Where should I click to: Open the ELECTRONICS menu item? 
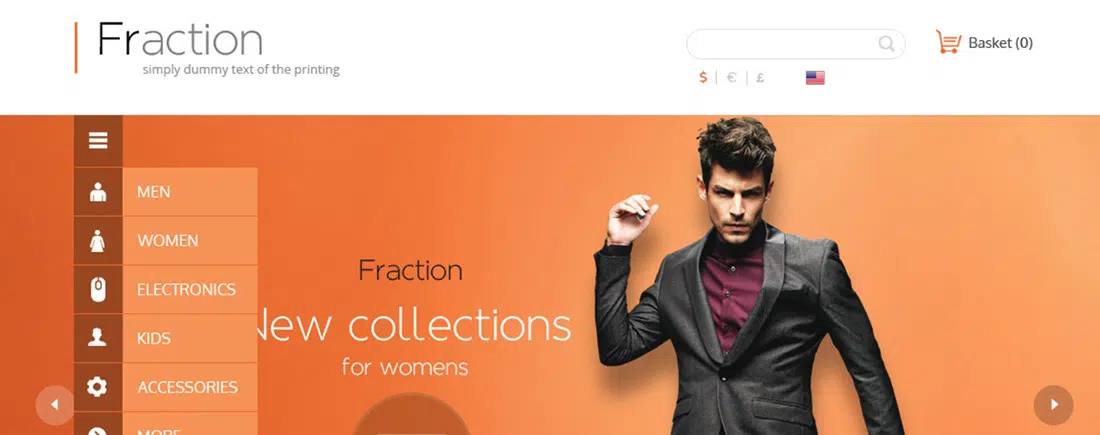(x=190, y=289)
